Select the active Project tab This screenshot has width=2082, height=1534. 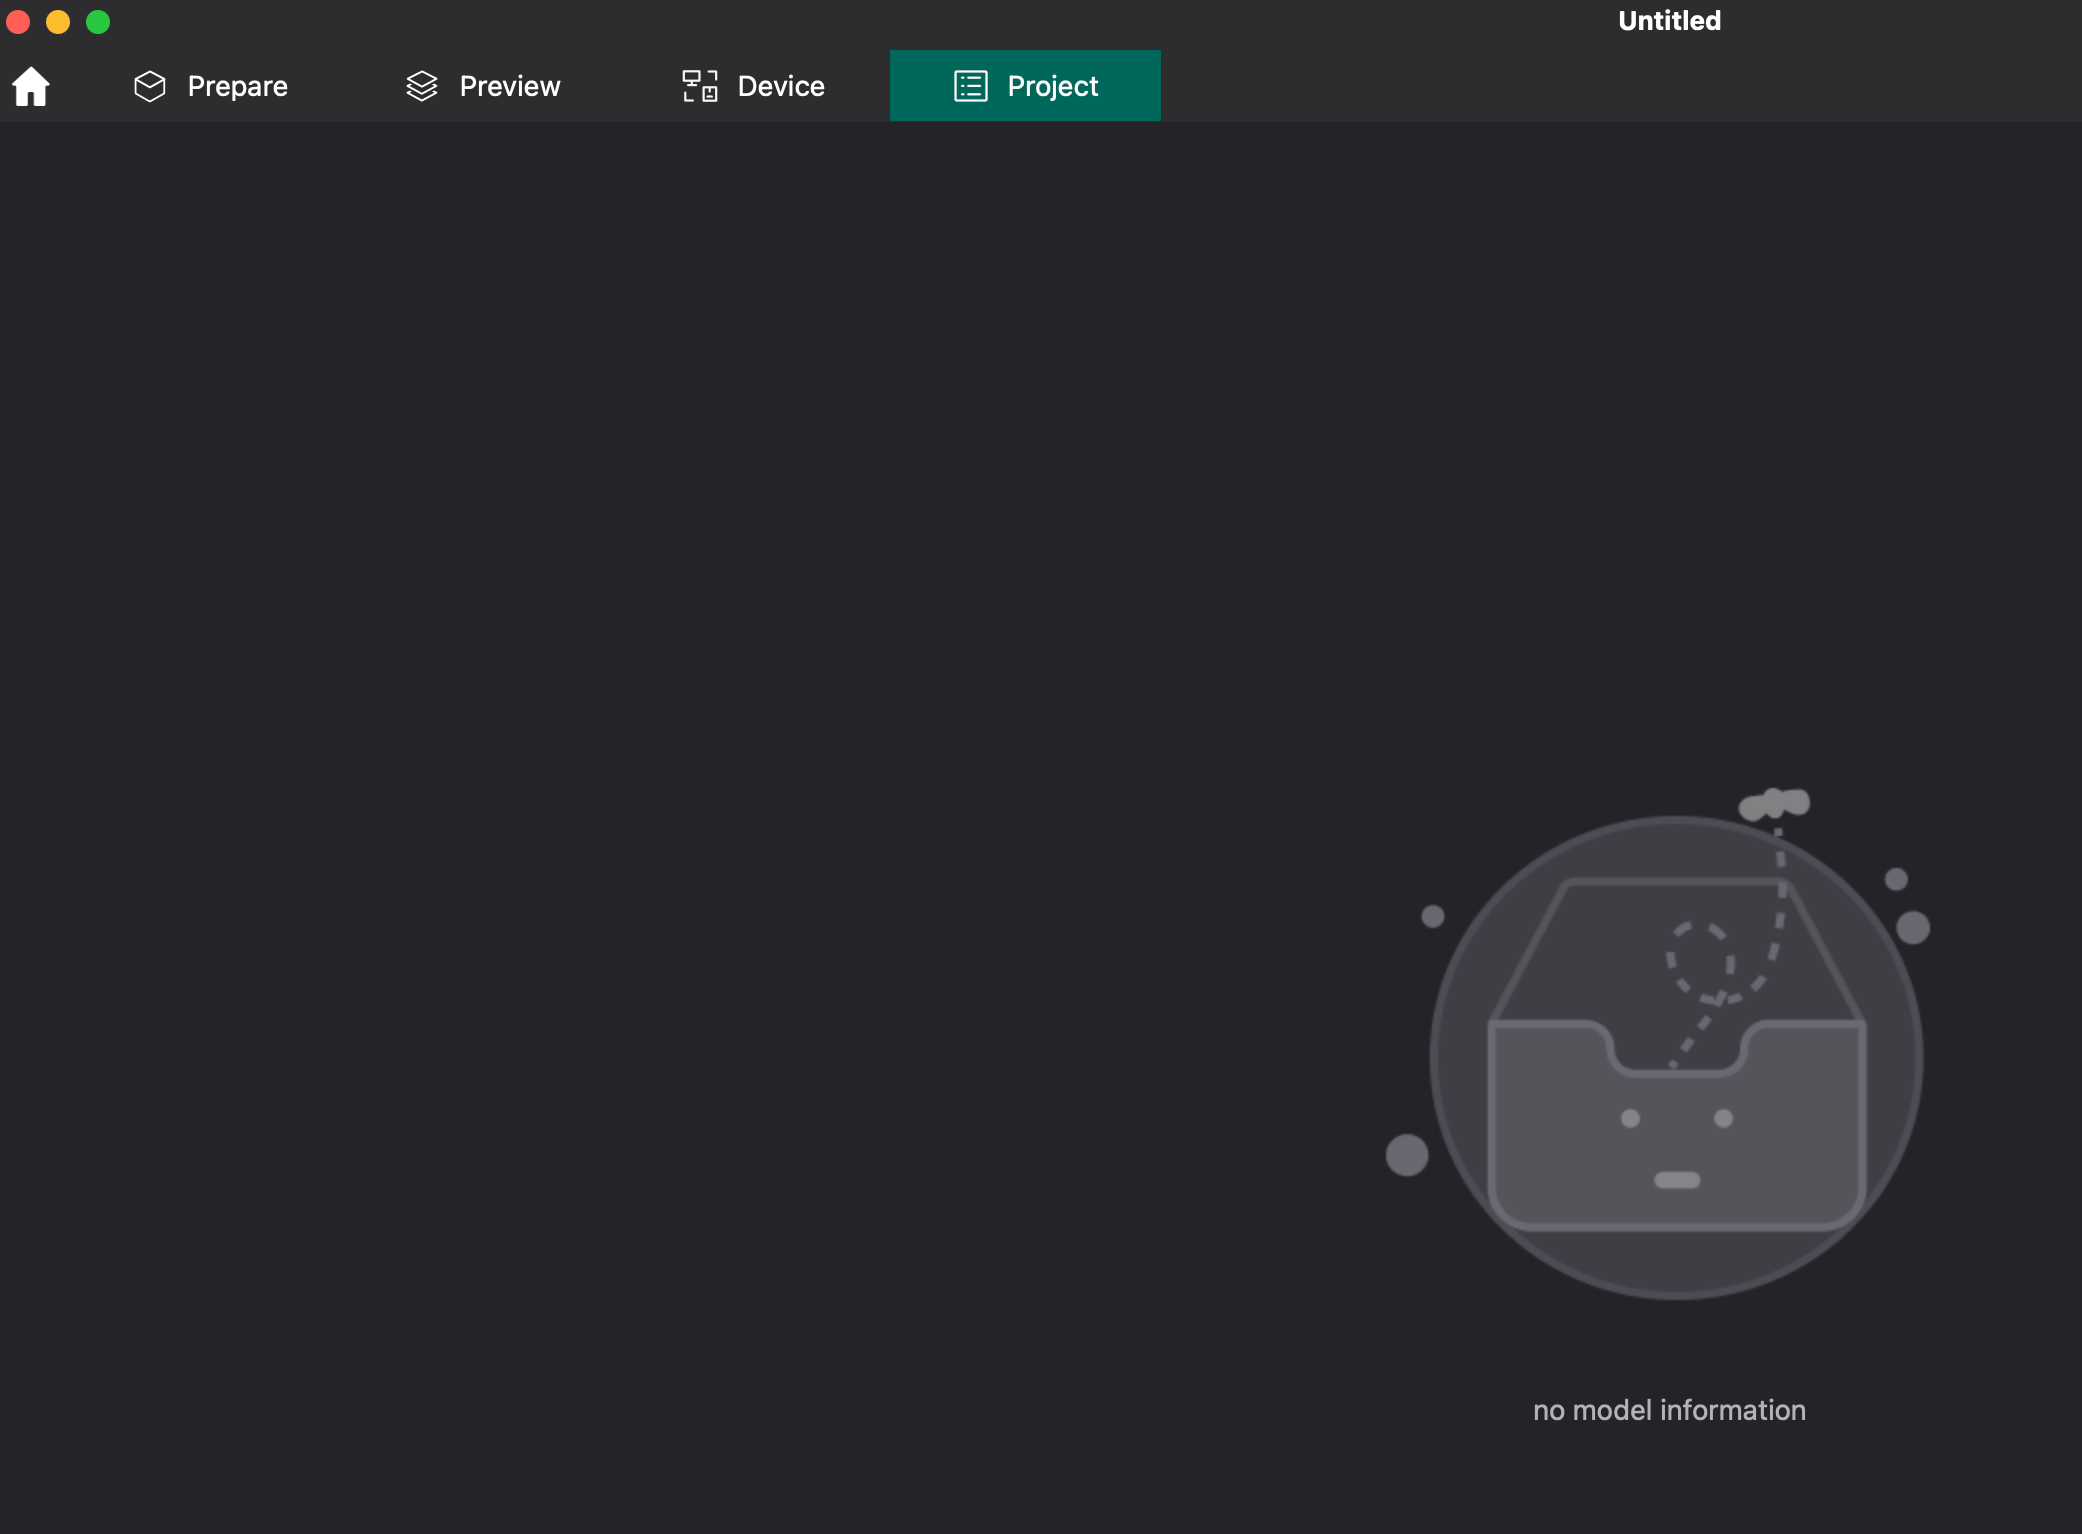(x=1052, y=85)
